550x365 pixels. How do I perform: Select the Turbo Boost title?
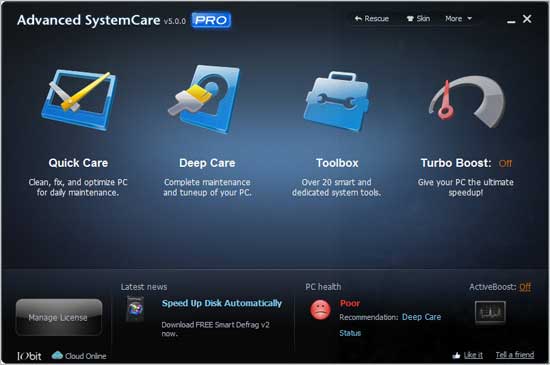point(456,163)
